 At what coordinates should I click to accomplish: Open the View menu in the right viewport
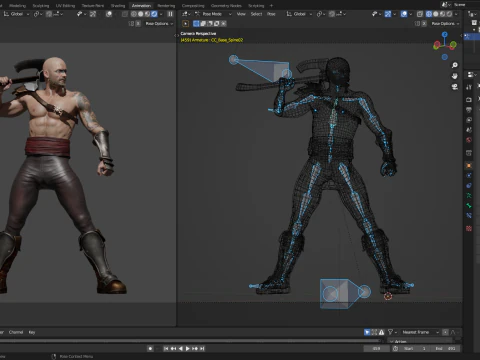click(x=241, y=14)
